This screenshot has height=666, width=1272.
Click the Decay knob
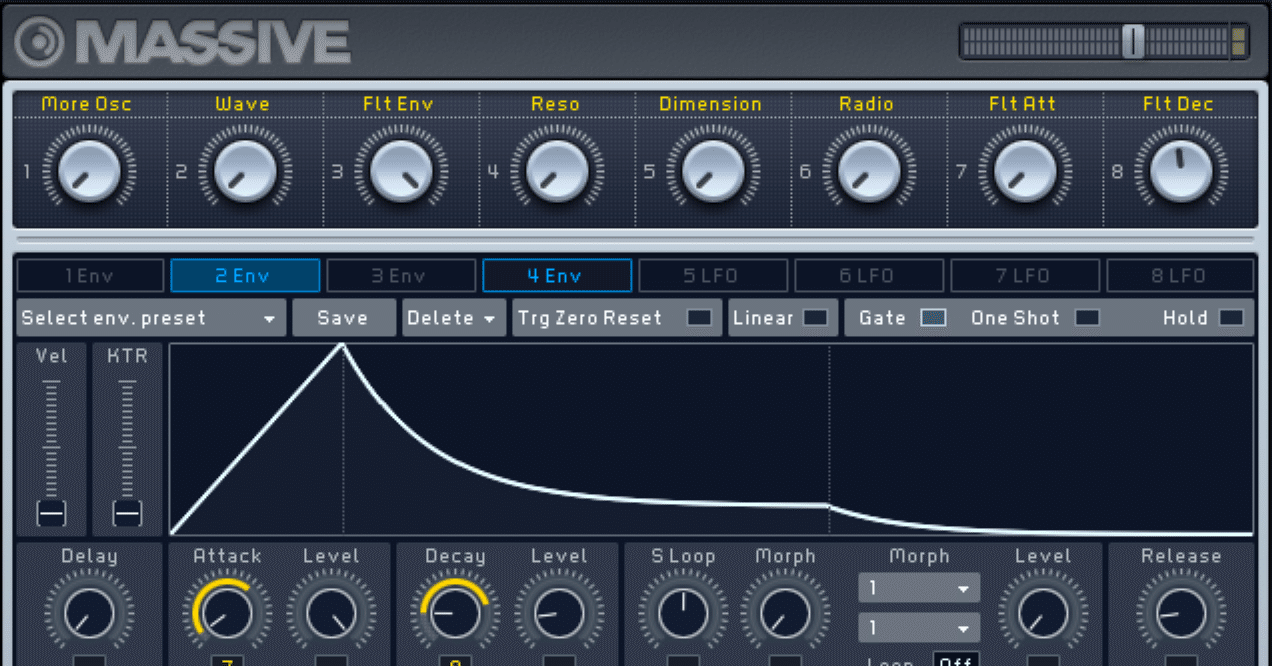point(455,613)
